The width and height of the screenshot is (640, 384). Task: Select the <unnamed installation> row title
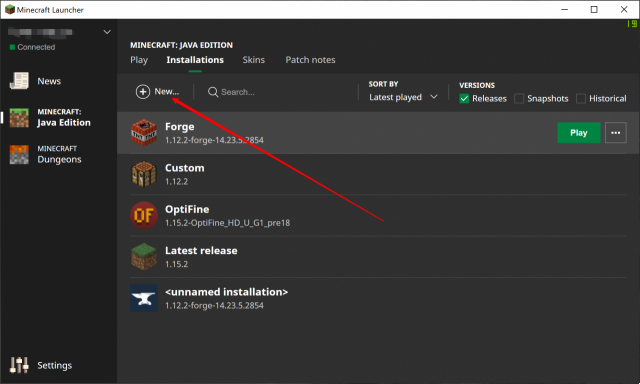point(227,292)
